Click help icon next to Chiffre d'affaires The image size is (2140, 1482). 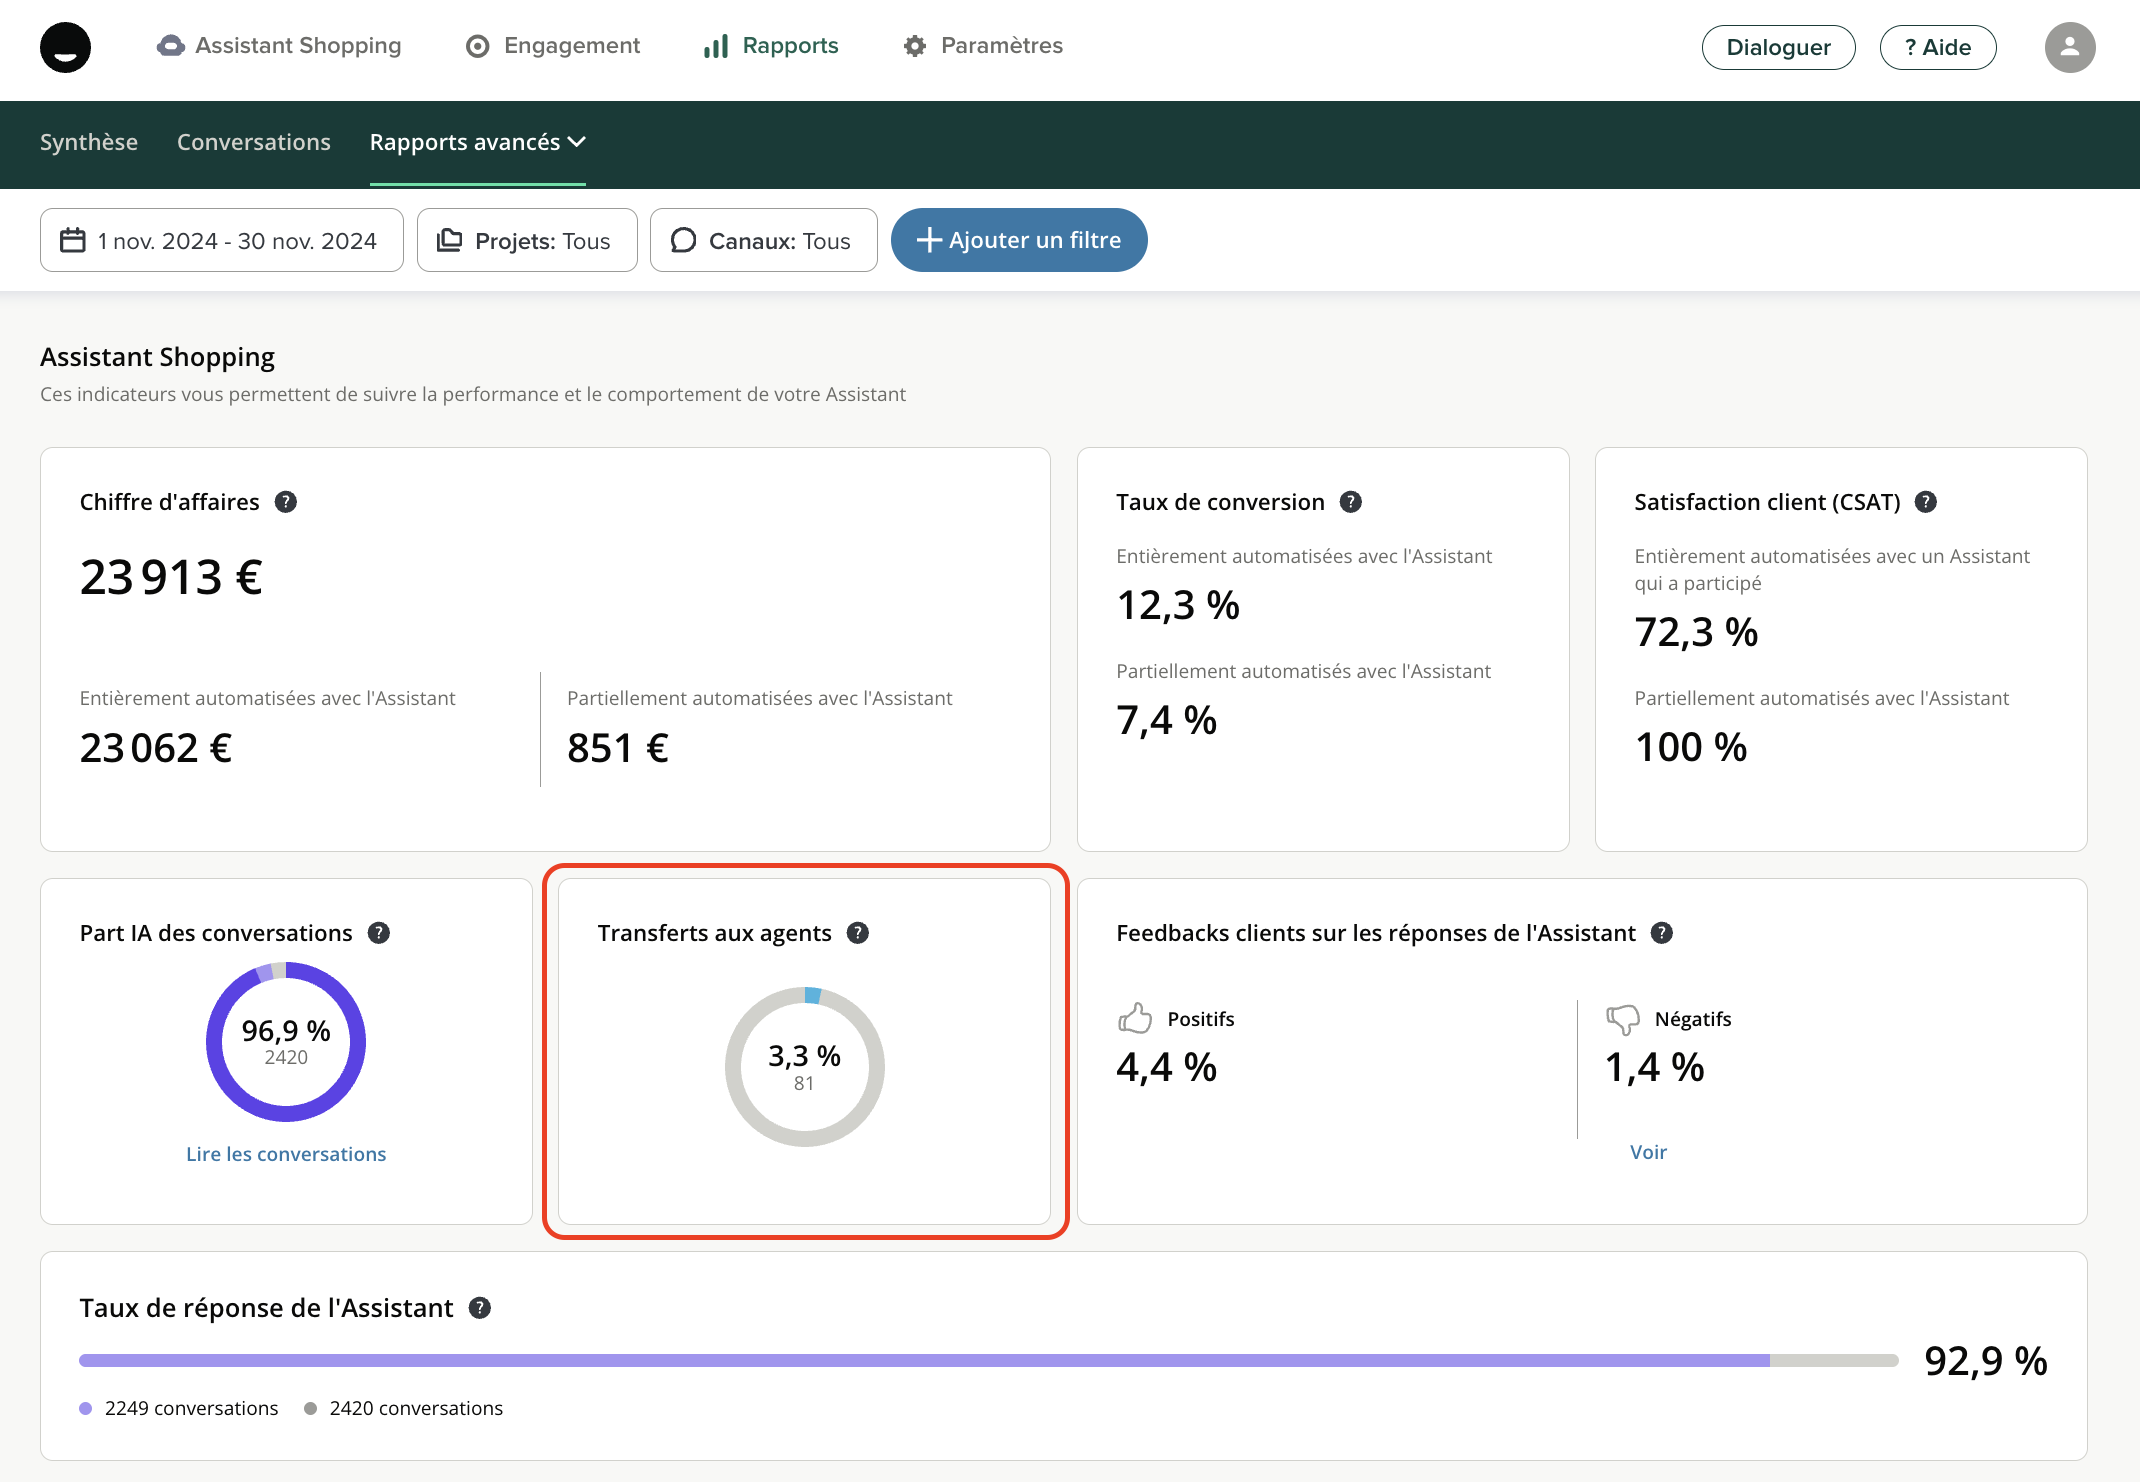286,502
